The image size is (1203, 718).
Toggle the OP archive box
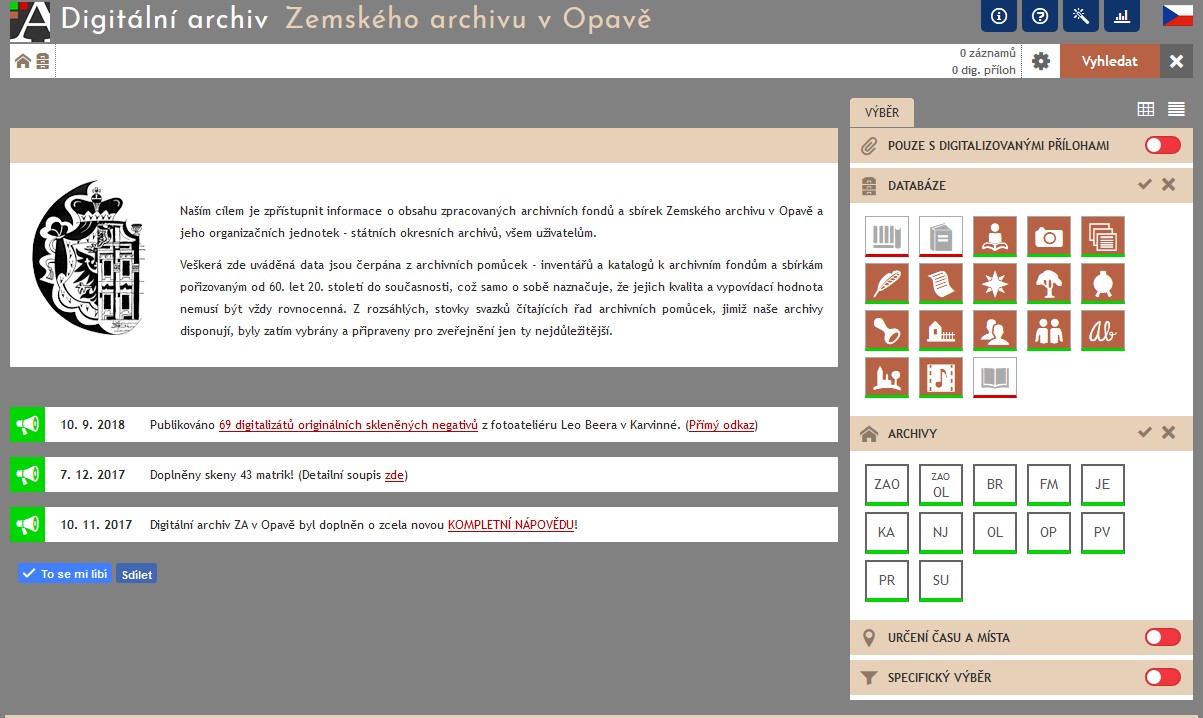[x=1049, y=533]
